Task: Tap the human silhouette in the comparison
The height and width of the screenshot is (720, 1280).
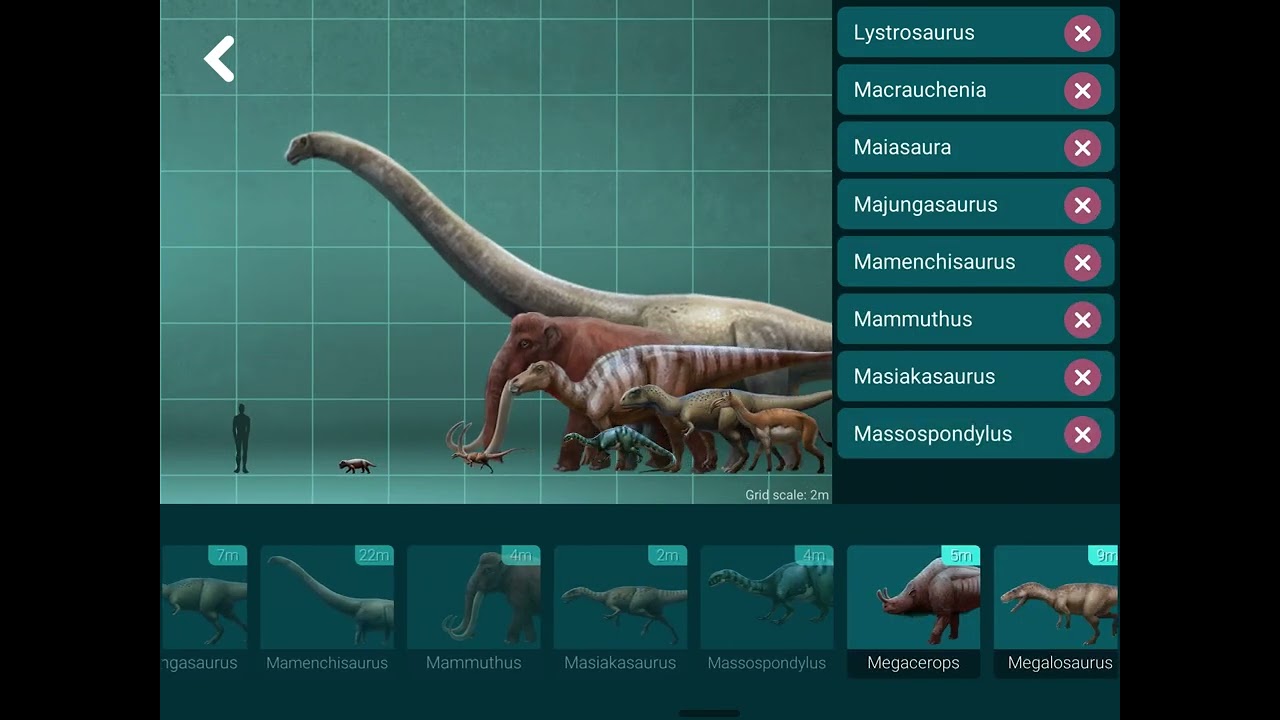Action: click(x=241, y=438)
